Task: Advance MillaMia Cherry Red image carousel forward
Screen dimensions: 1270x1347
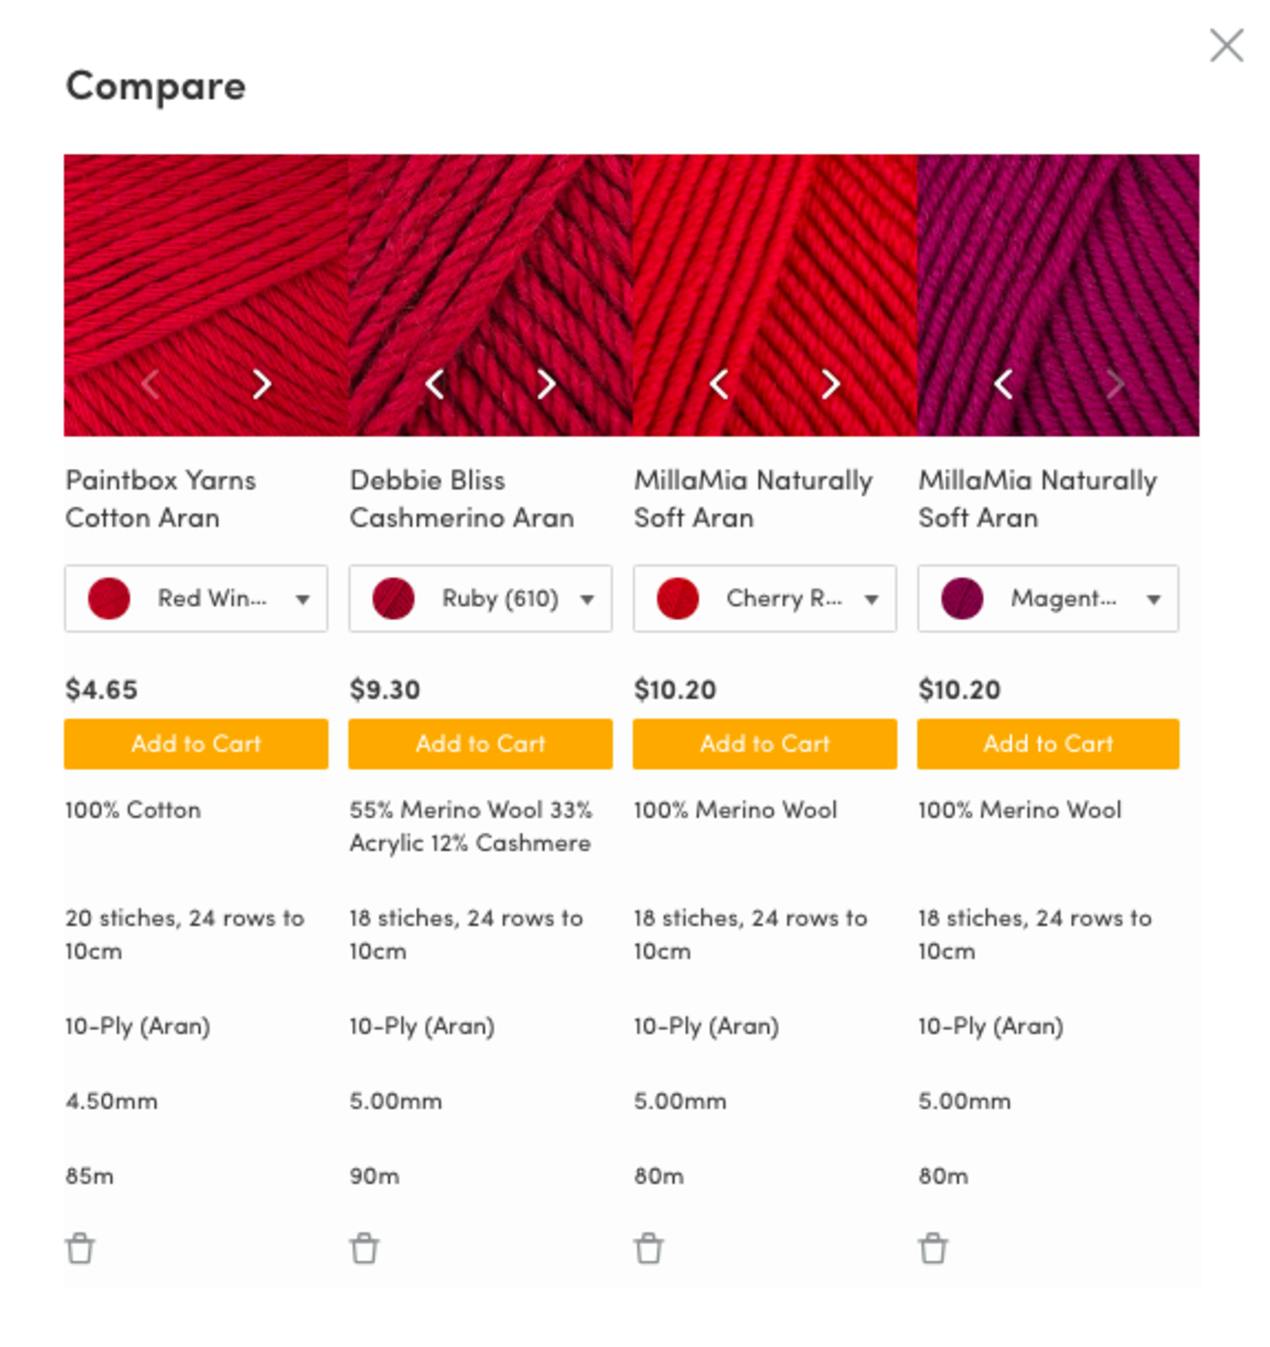Action: (830, 383)
